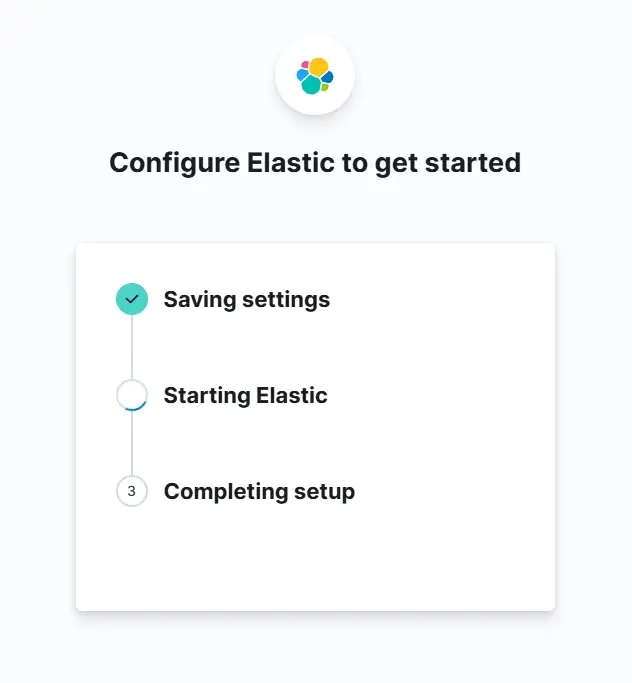Viewport: 632px width, 683px height.
Task: Click the step number 3 circle
Action: click(132, 491)
